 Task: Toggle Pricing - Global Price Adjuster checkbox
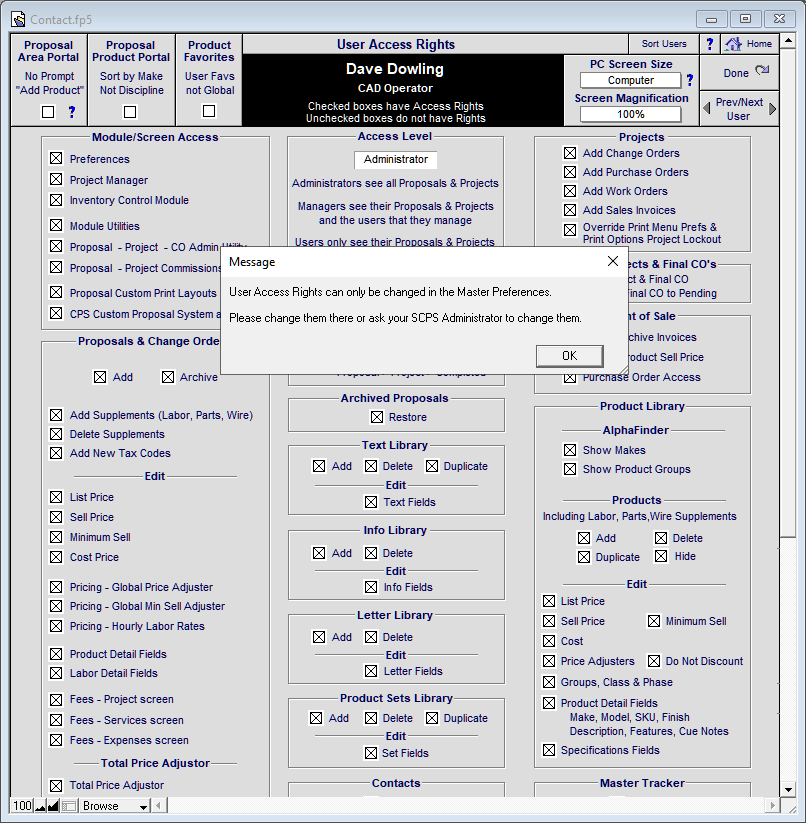click(56, 586)
